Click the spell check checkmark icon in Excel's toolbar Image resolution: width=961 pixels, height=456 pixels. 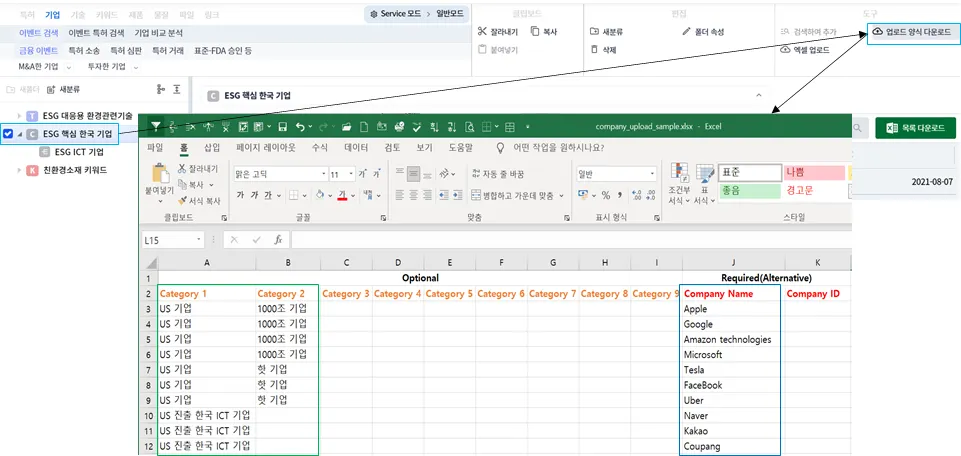[417, 127]
